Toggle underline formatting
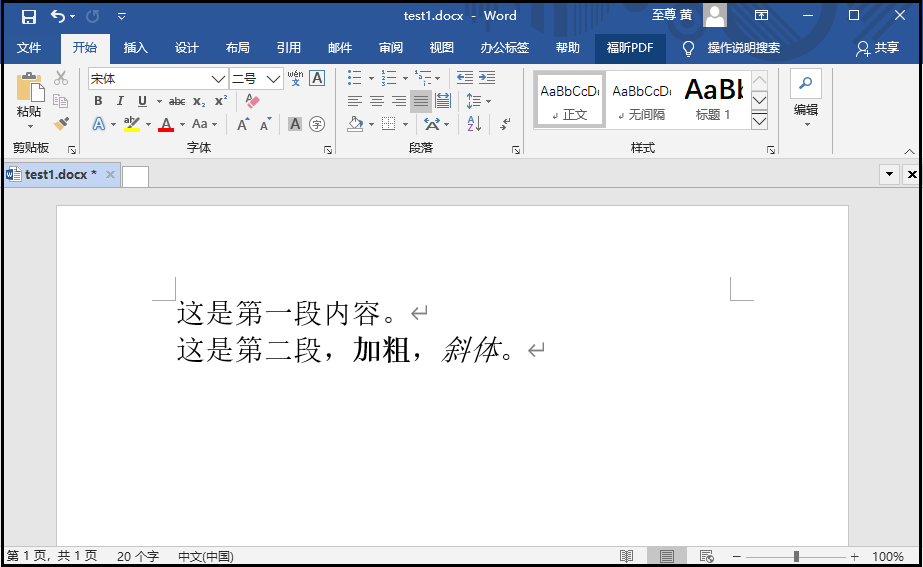 click(x=142, y=101)
